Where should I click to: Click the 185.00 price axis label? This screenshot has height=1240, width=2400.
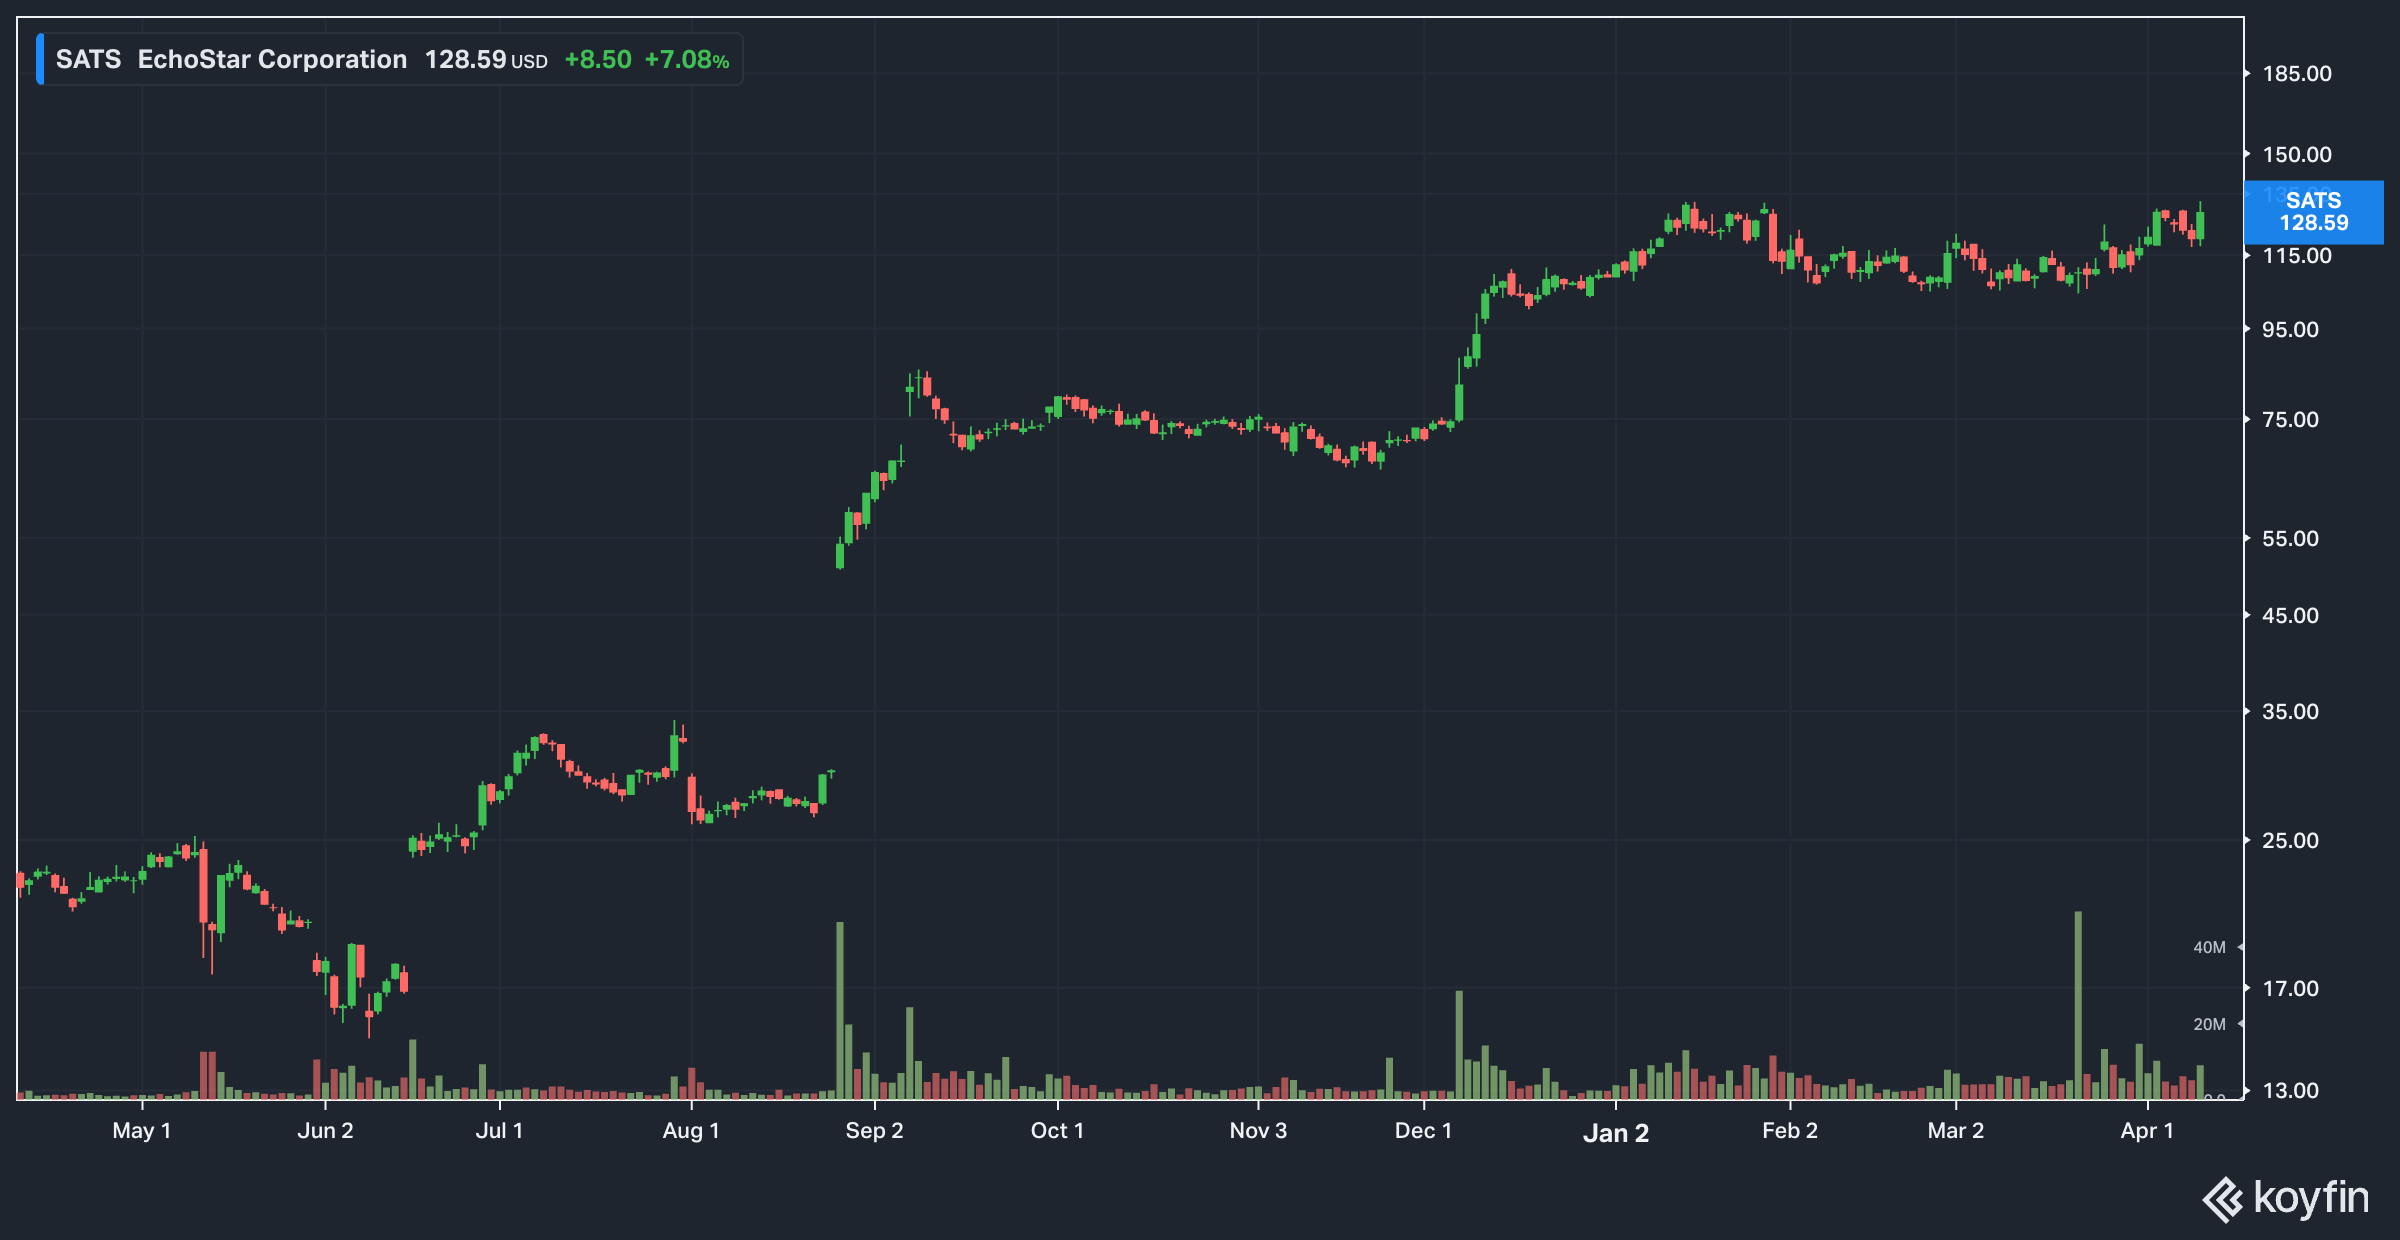(x=2296, y=74)
